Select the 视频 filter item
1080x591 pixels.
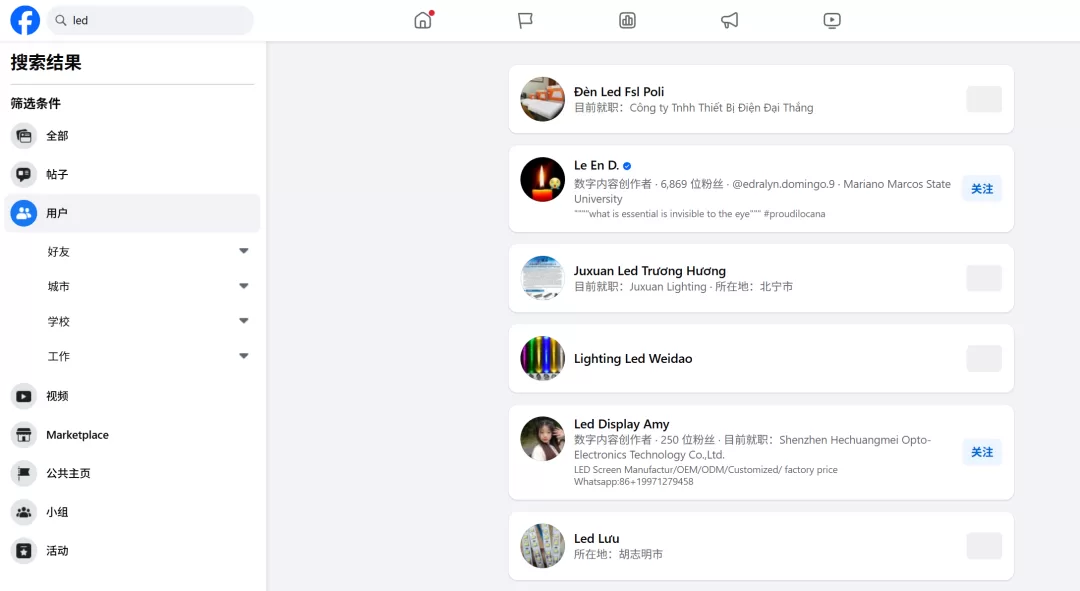point(132,396)
